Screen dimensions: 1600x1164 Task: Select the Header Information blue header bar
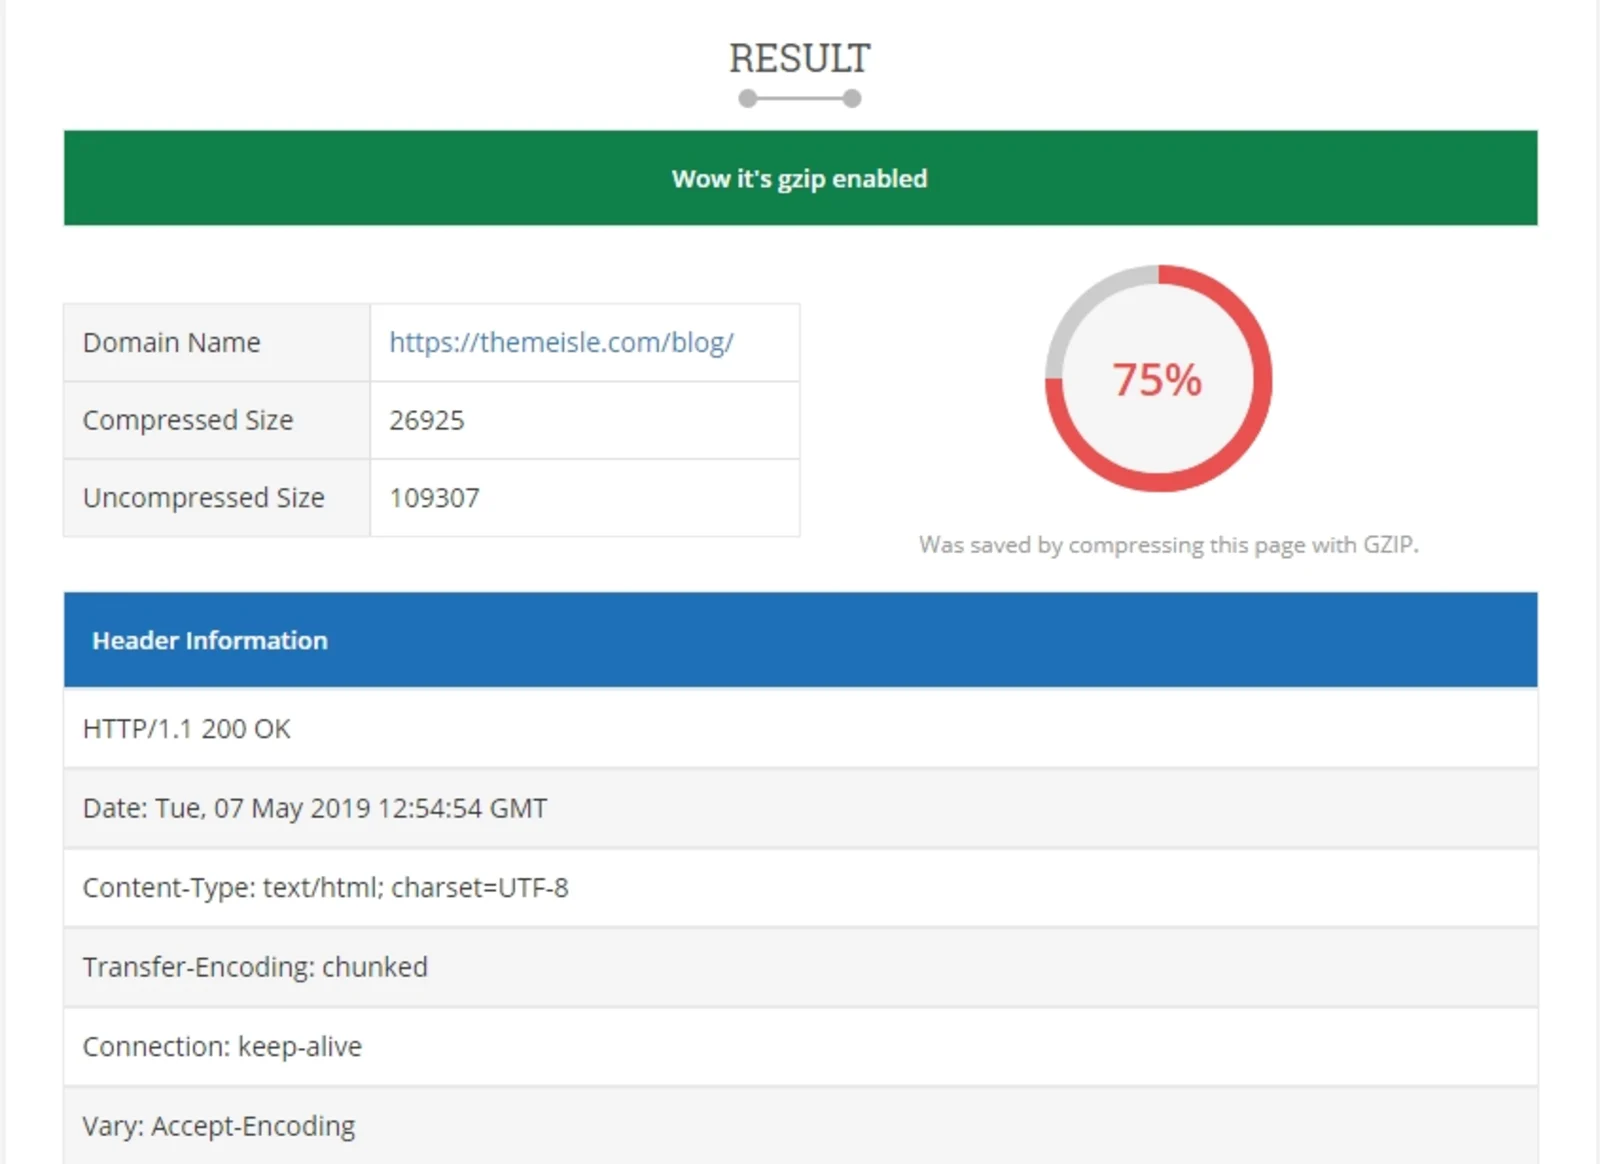tap(800, 640)
